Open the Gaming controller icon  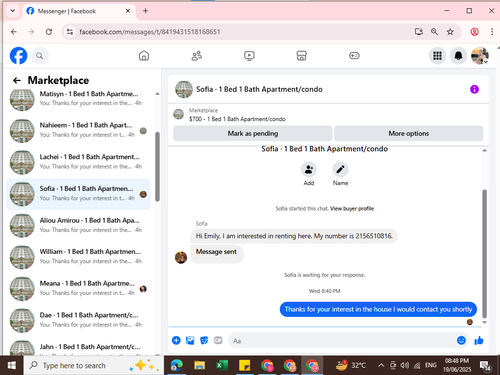[354, 56]
